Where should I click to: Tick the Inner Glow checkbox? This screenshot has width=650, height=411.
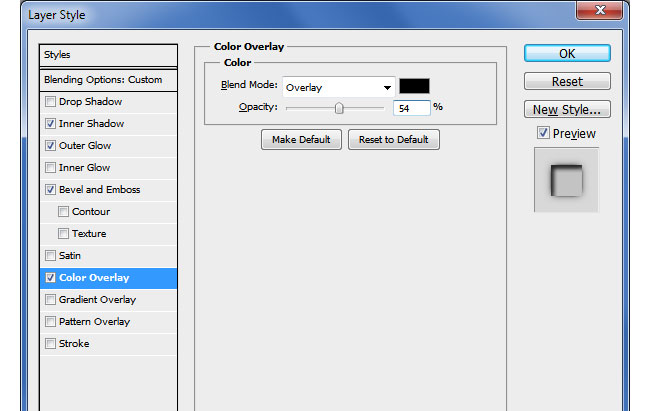(50, 168)
